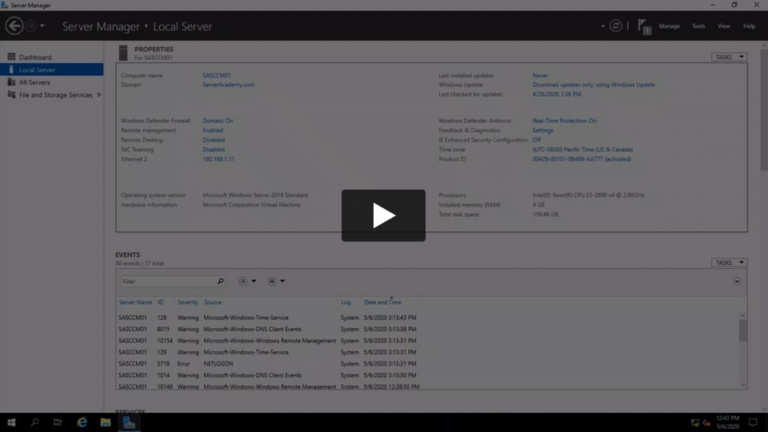Viewport: 768px width, 432px height.
Task: Click inside the Events Filter text box
Action: (x=165, y=281)
